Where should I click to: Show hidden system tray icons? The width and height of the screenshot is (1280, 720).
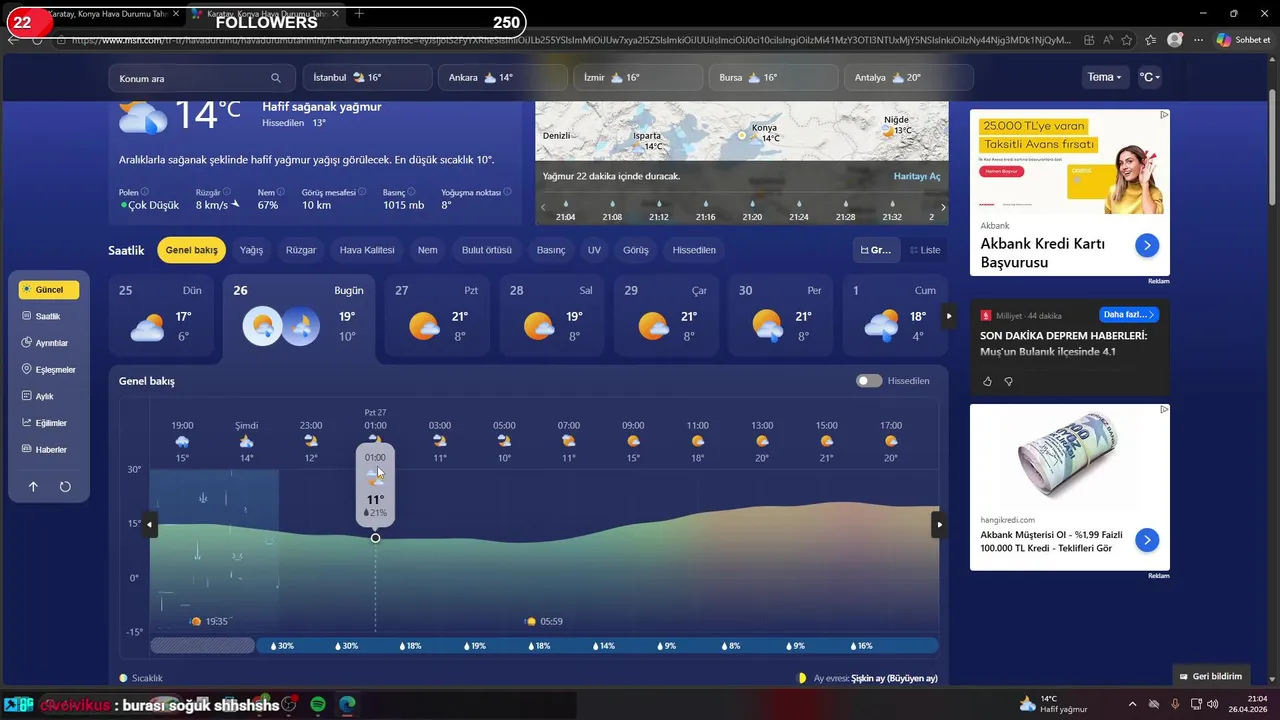[x=1132, y=705]
